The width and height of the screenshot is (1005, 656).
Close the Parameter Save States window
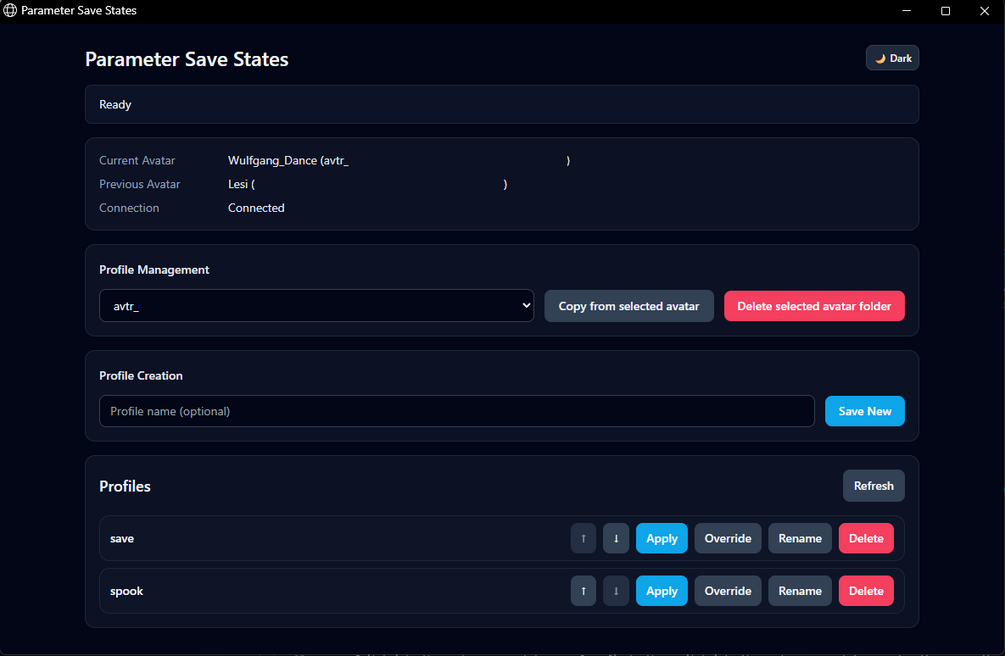[984, 11]
